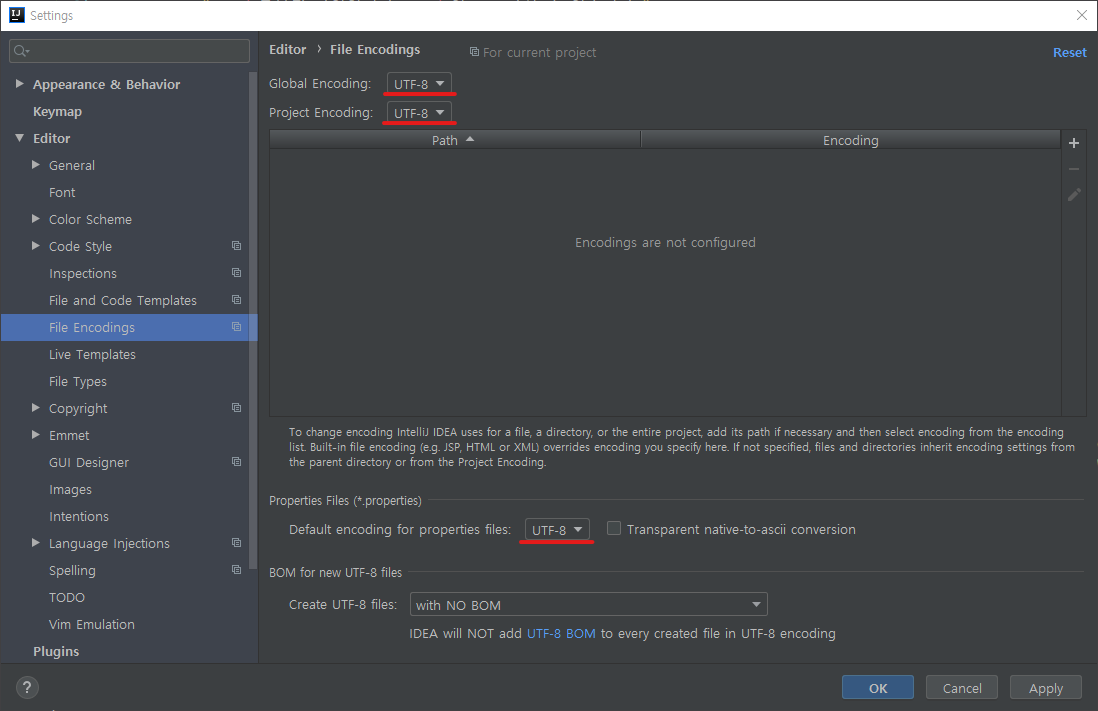The width and height of the screenshot is (1098, 711).
Task: Click the remove encoding minus icon
Action: point(1073,169)
